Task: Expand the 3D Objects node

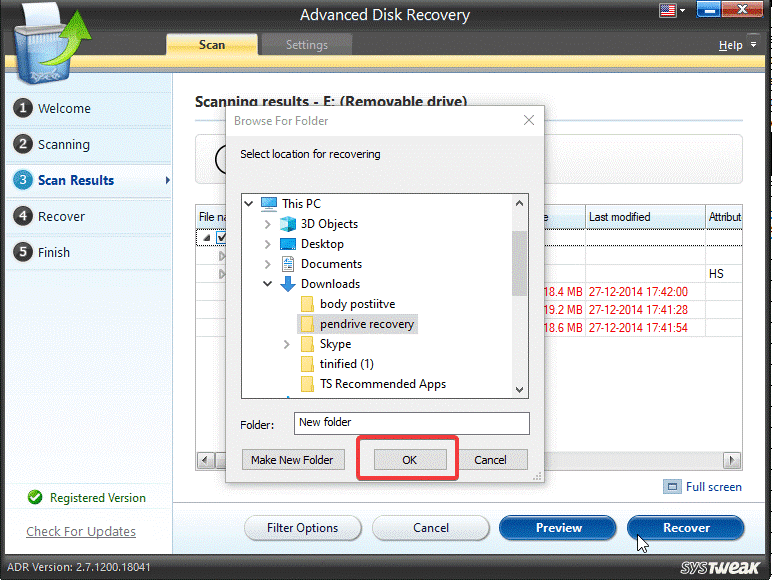Action: (x=267, y=224)
